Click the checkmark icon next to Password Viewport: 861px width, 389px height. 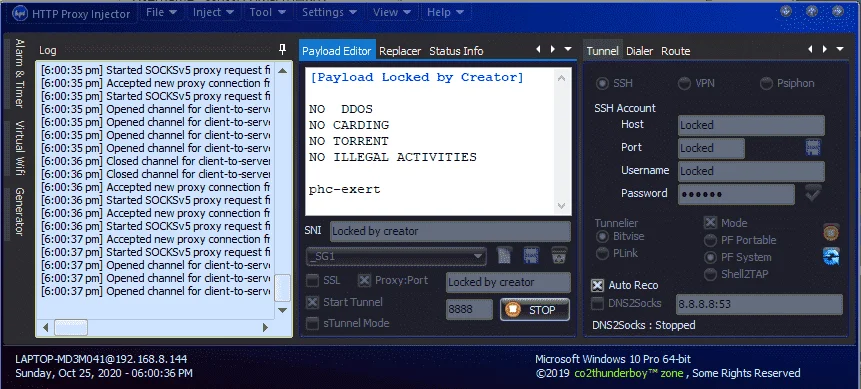tap(813, 193)
